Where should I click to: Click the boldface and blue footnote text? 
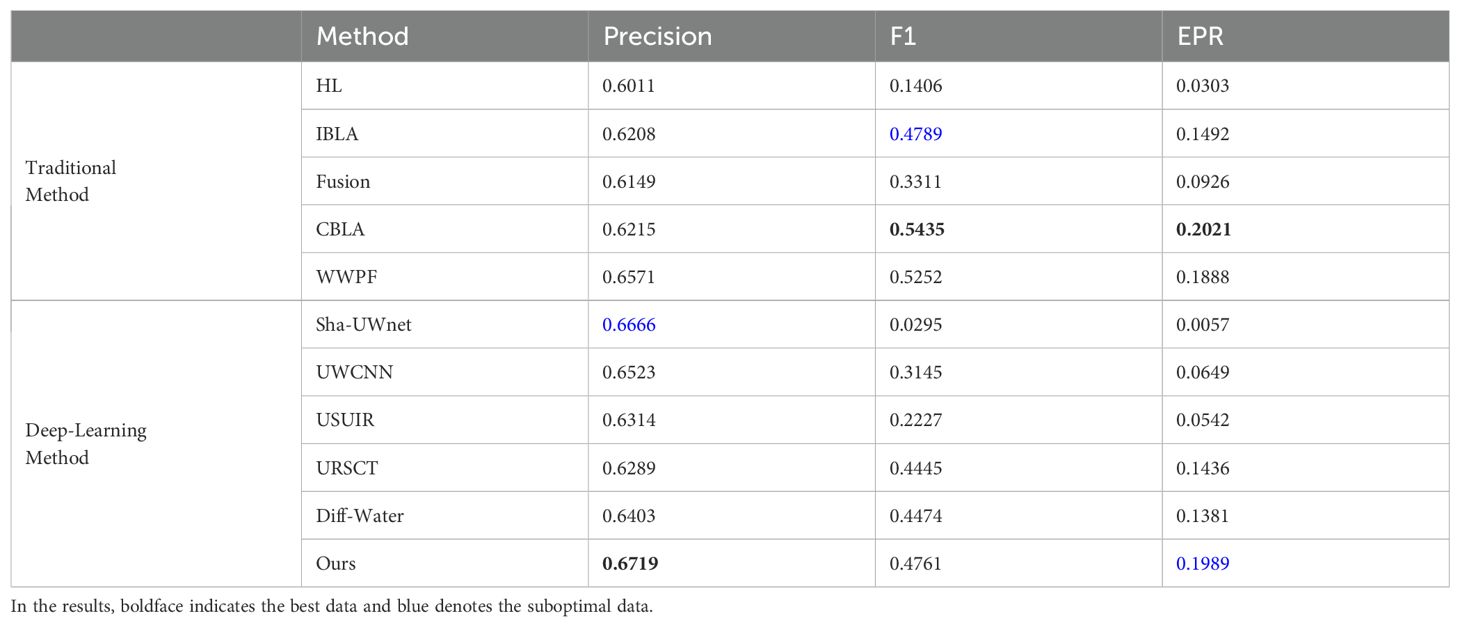coord(332,607)
